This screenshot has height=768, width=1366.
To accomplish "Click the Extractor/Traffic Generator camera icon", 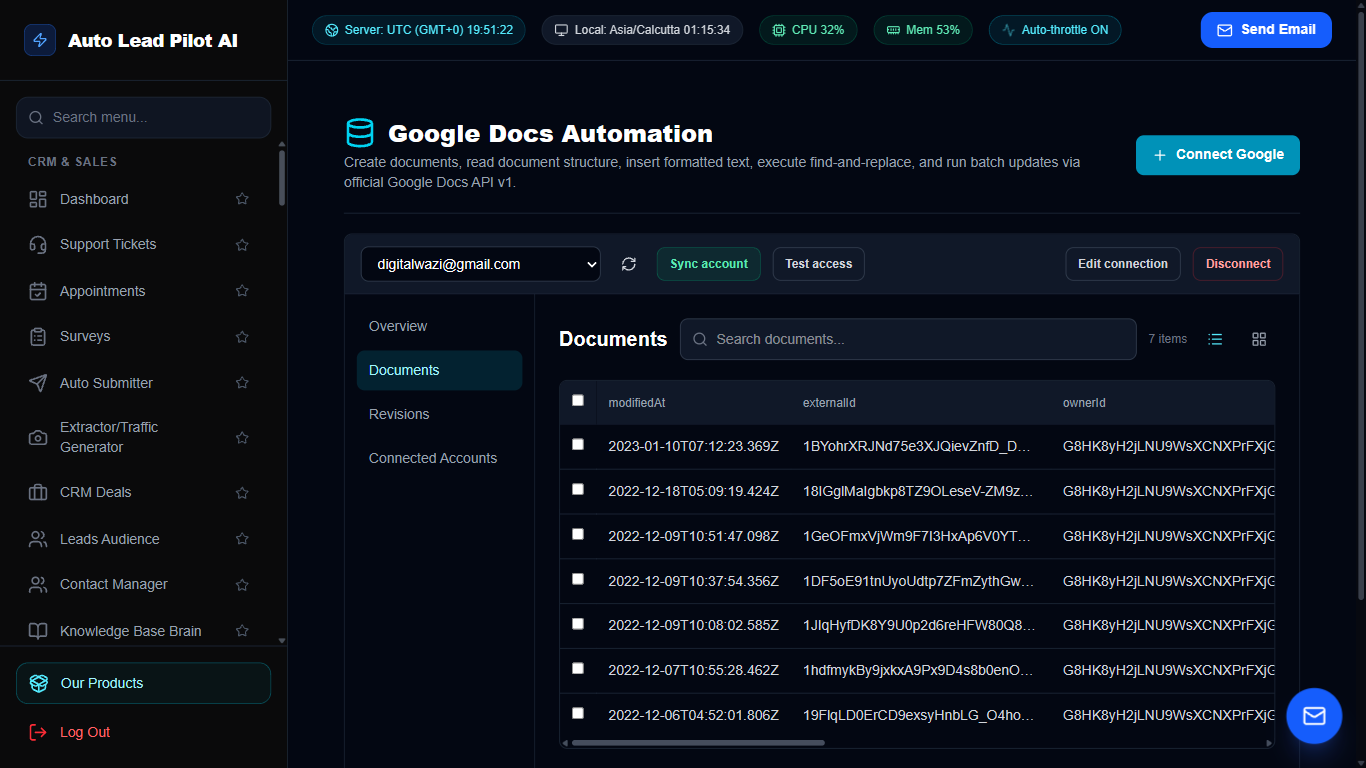I will coord(38,437).
